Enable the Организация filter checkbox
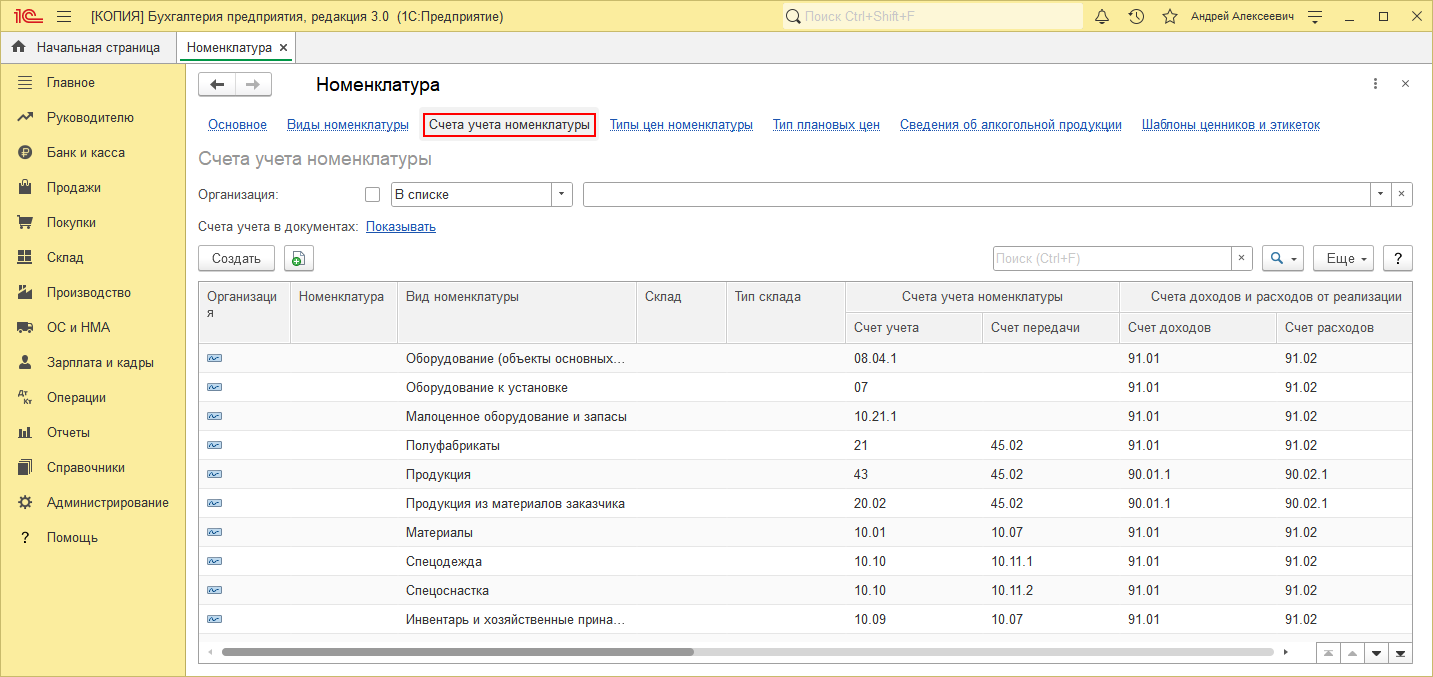Image resolution: width=1433 pixels, height=677 pixels. pyautogui.click(x=373, y=194)
